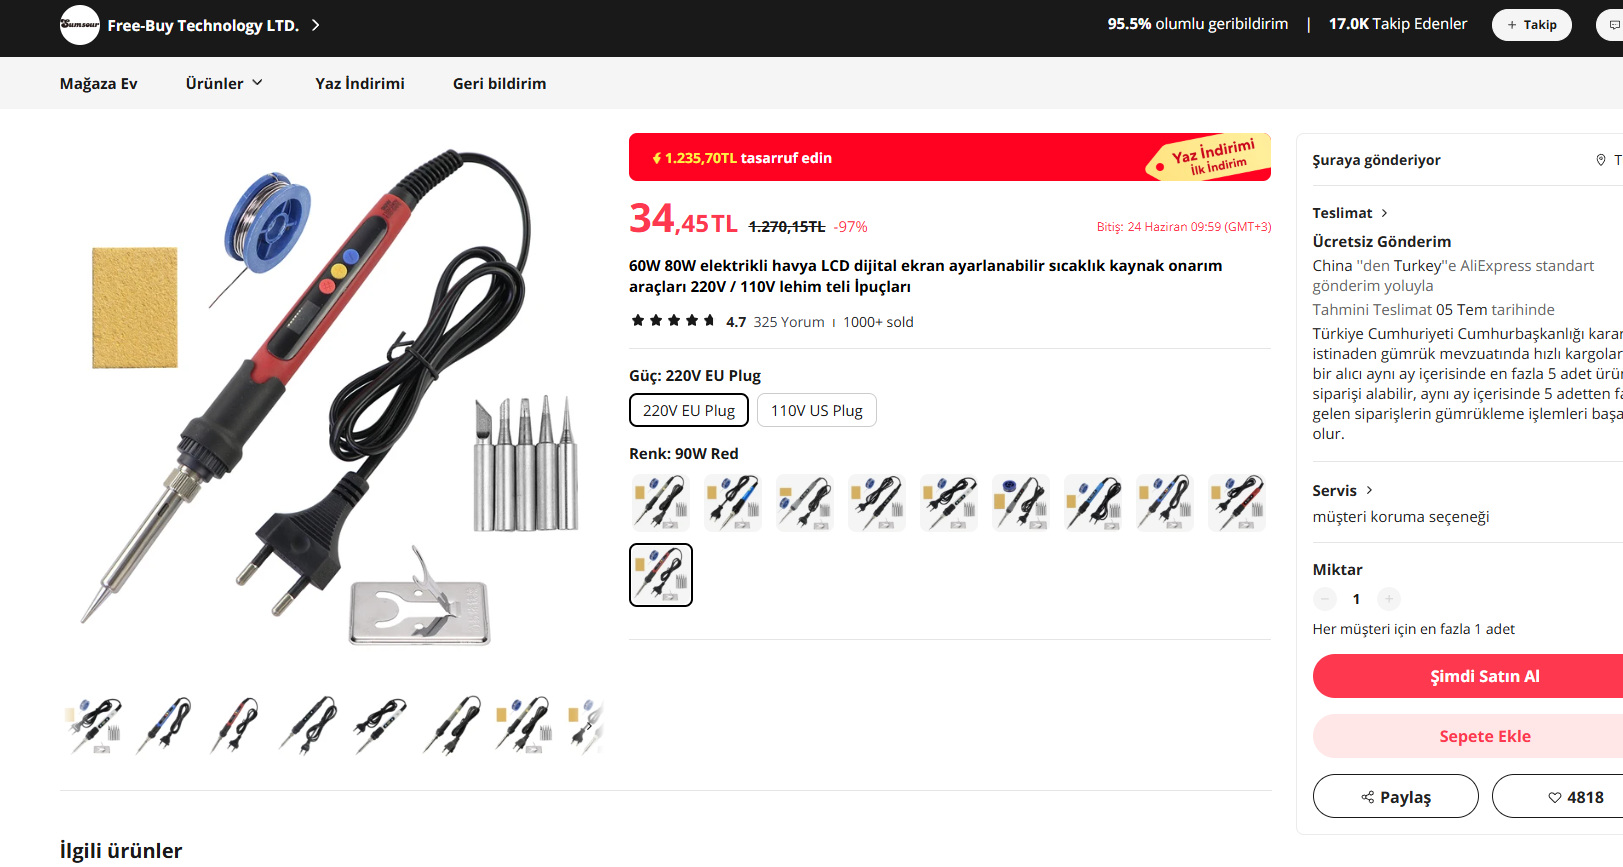Go to the Geri bildirim tab
This screenshot has width=1623, height=867.
(499, 83)
